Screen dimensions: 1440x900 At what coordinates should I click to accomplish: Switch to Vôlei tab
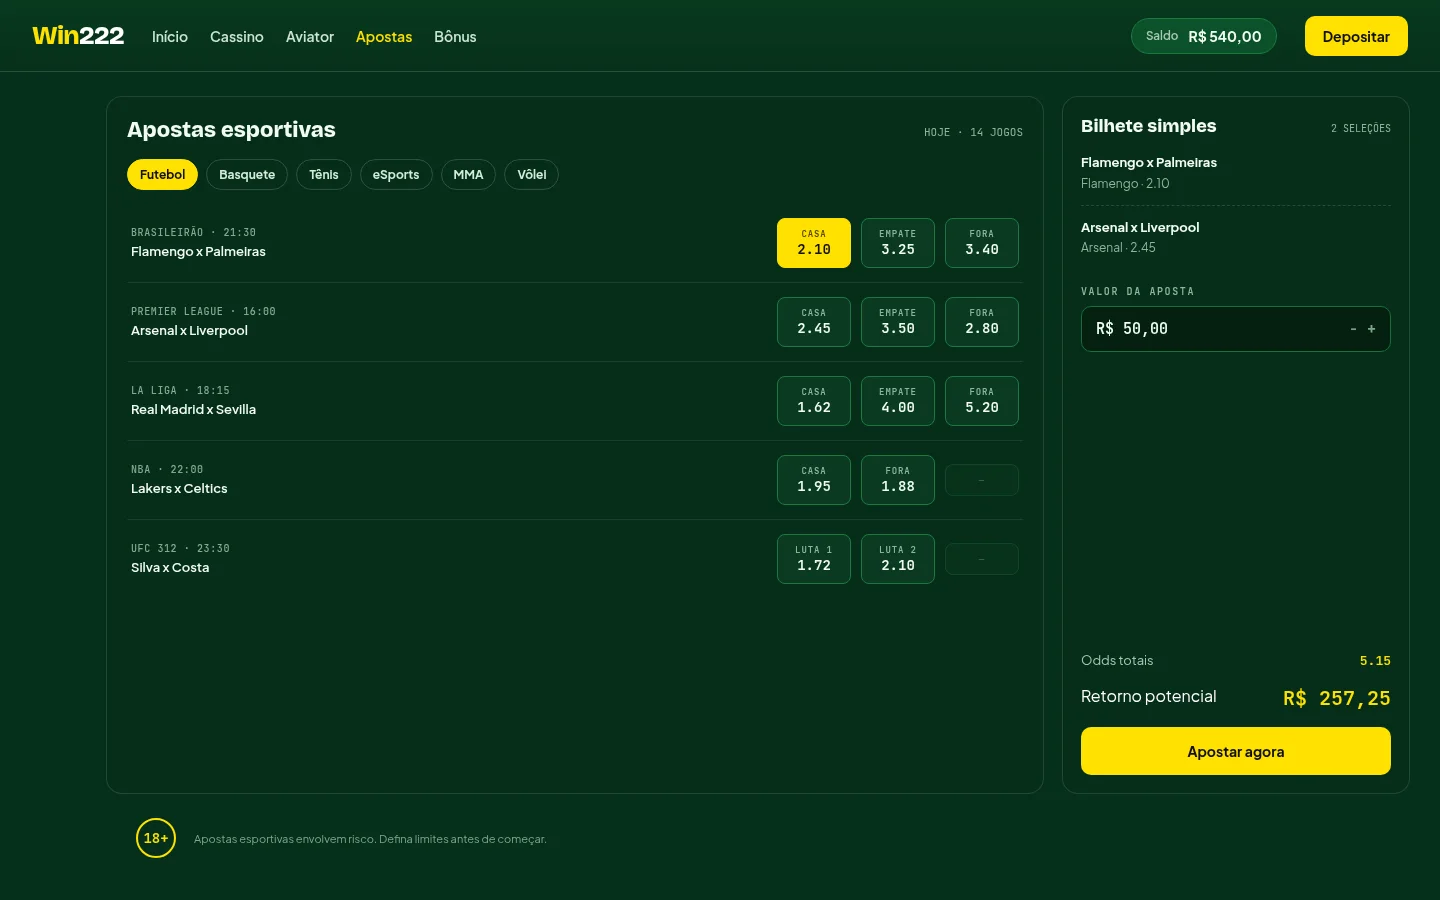pos(532,174)
